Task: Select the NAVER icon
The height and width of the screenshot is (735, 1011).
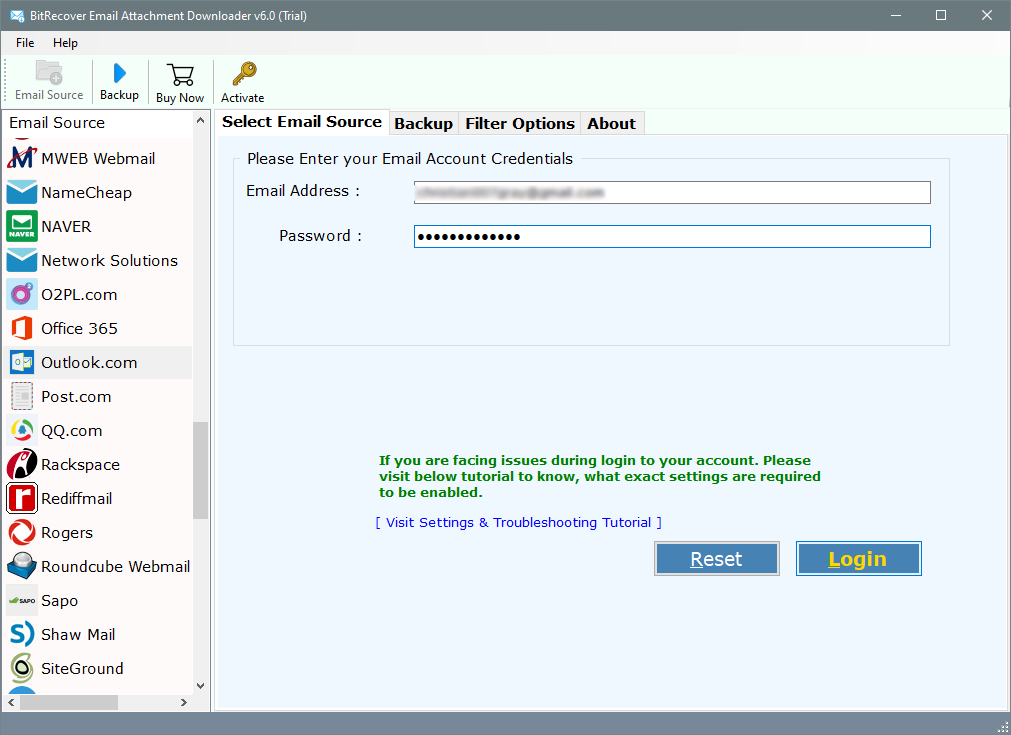Action: (22, 226)
